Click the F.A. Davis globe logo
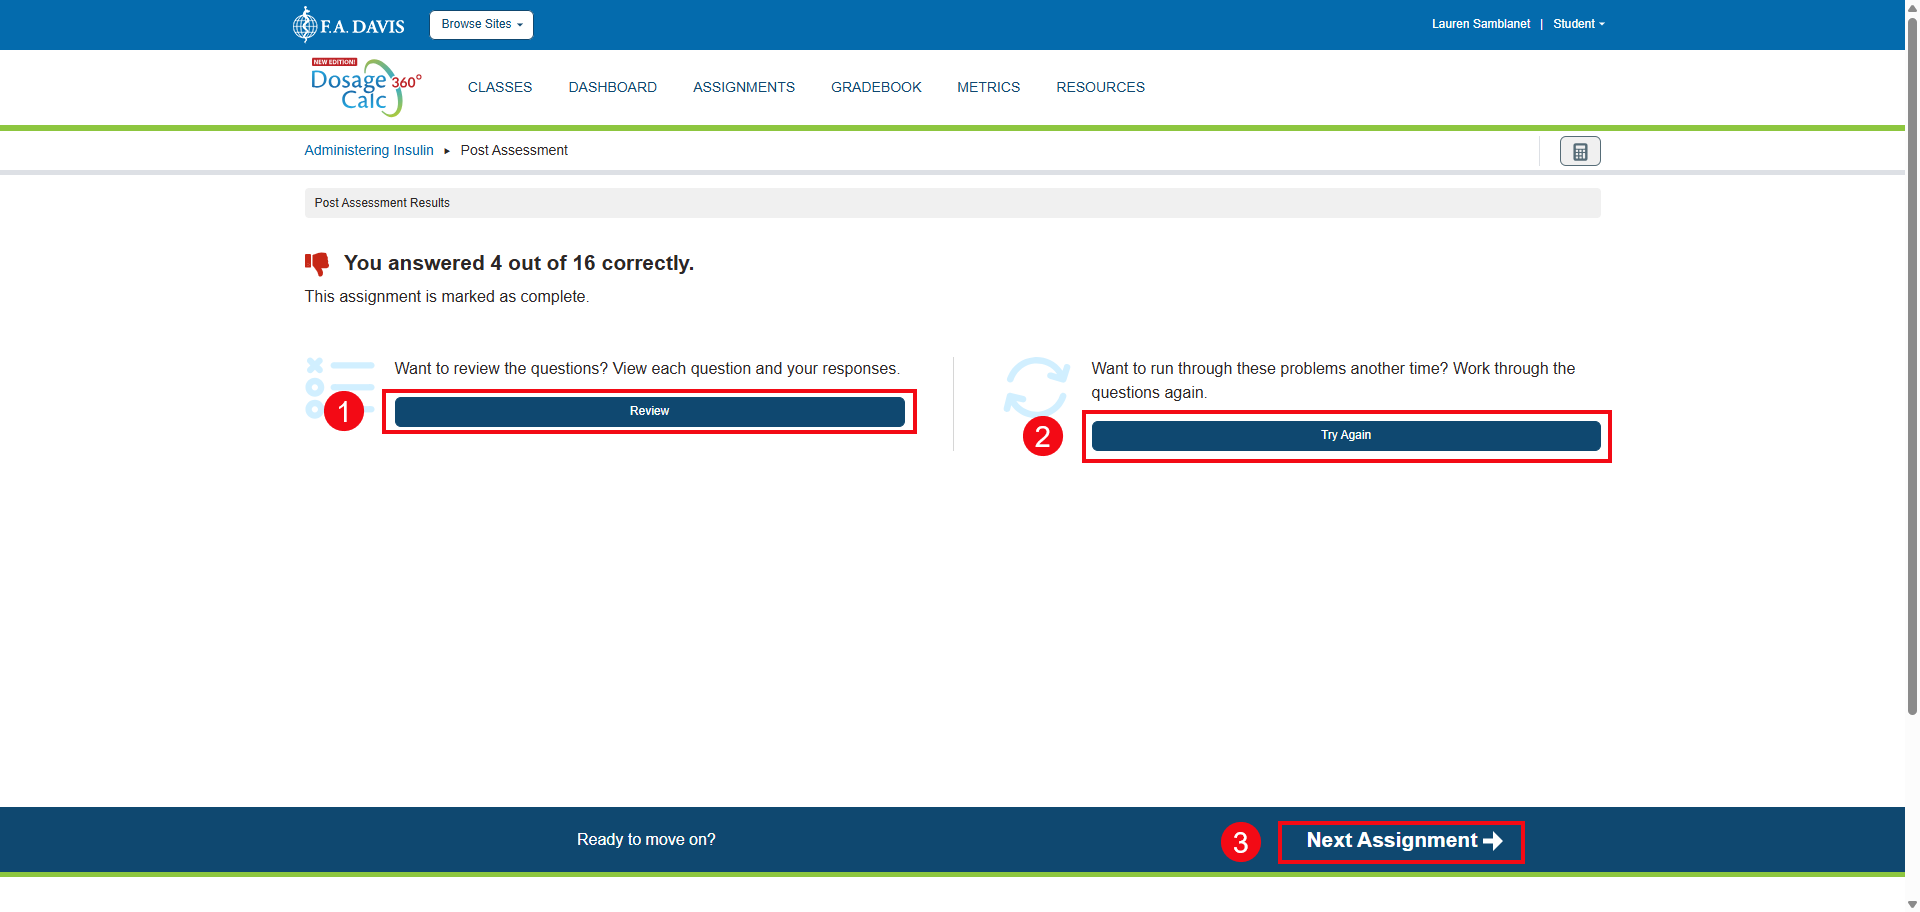The image size is (1920, 912). 306,24
